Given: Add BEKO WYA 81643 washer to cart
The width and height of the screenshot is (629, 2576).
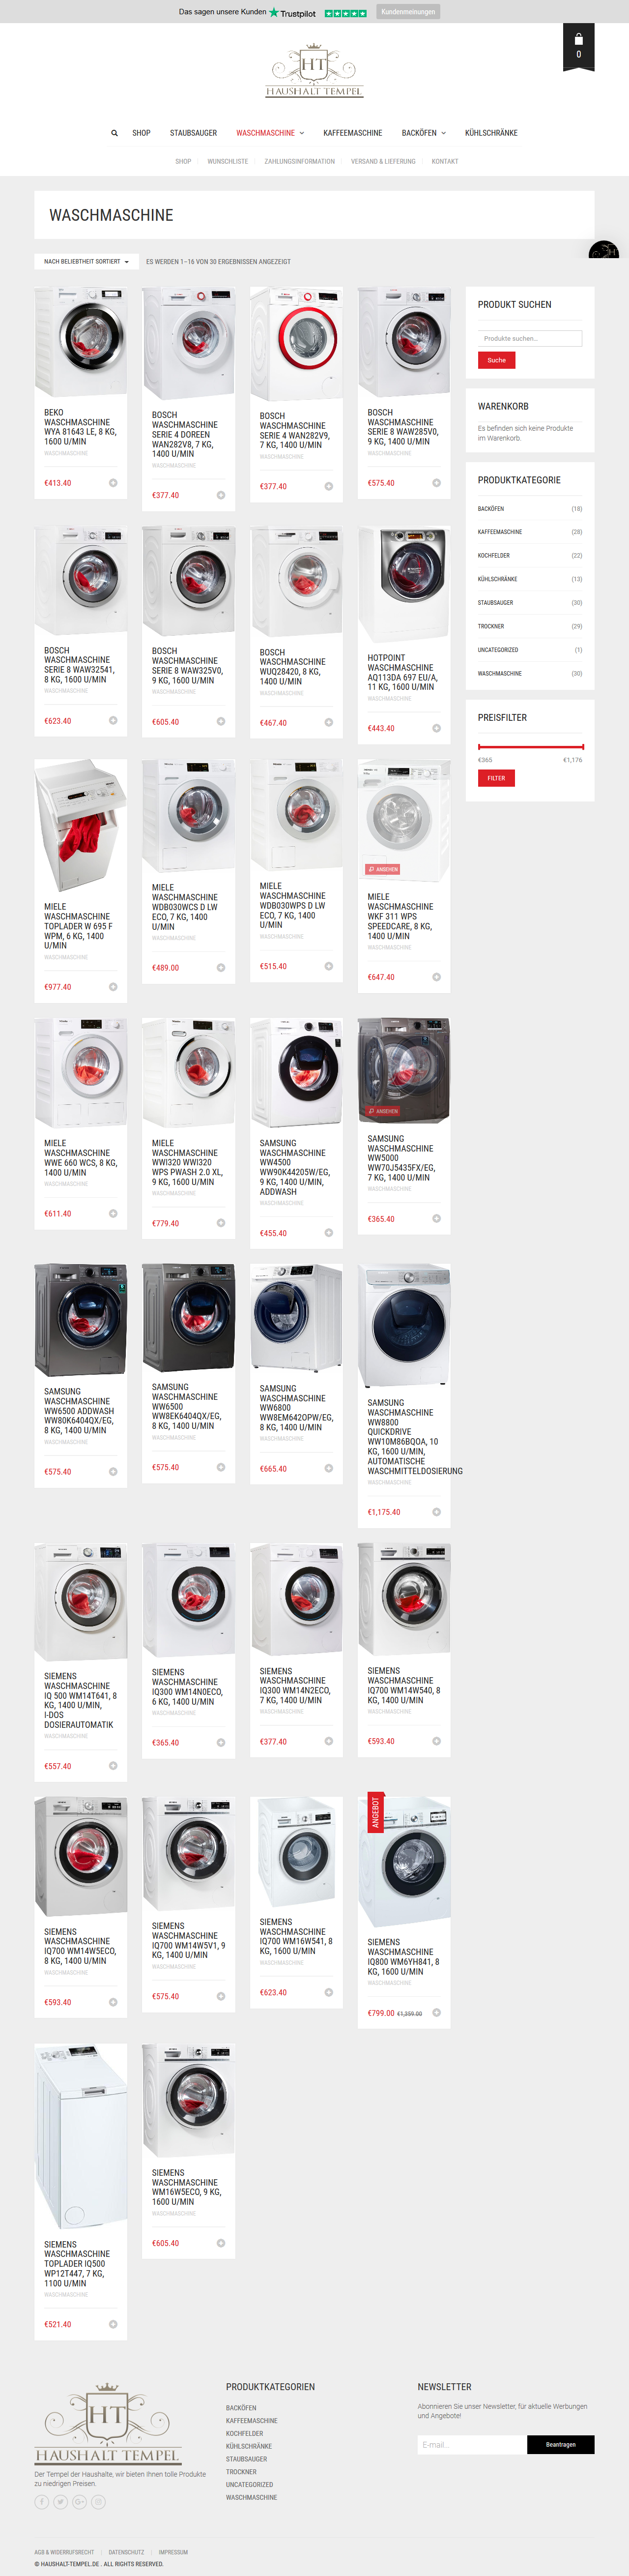Looking at the screenshot, I should pos(113,483).
